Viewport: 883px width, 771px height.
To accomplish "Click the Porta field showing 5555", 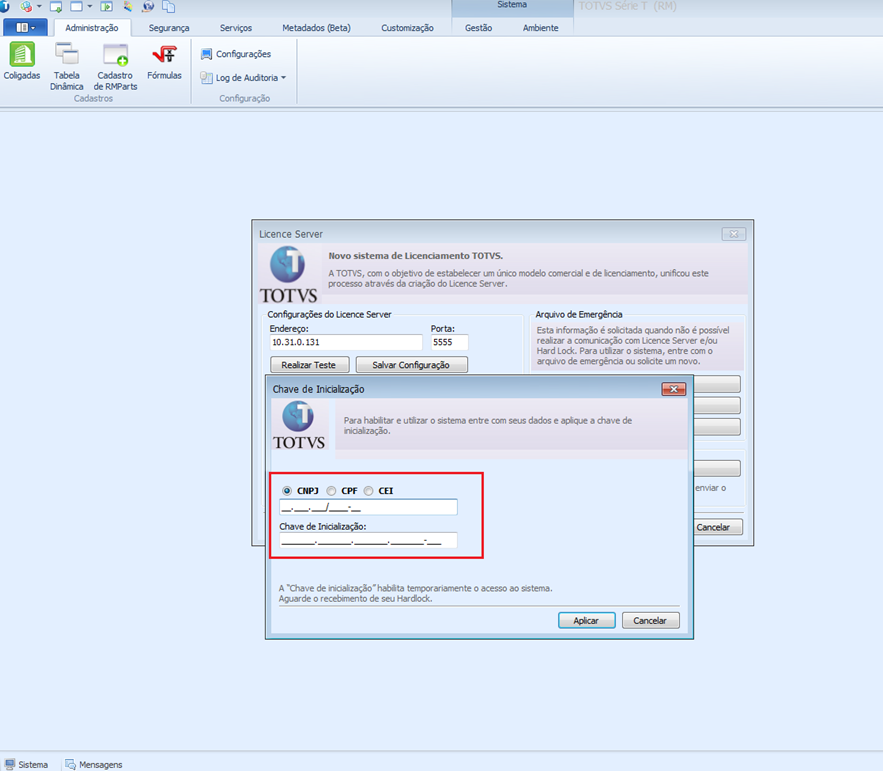I will pos(449,342).
